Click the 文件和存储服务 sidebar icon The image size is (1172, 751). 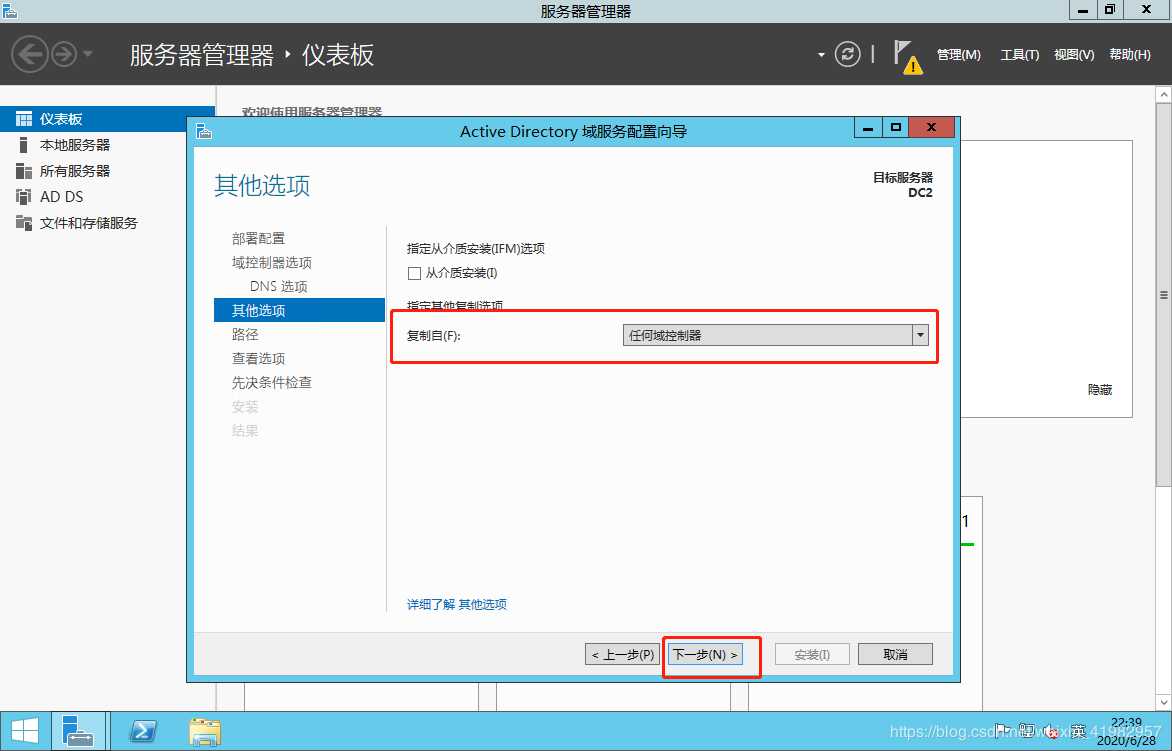tap(24, 223)
